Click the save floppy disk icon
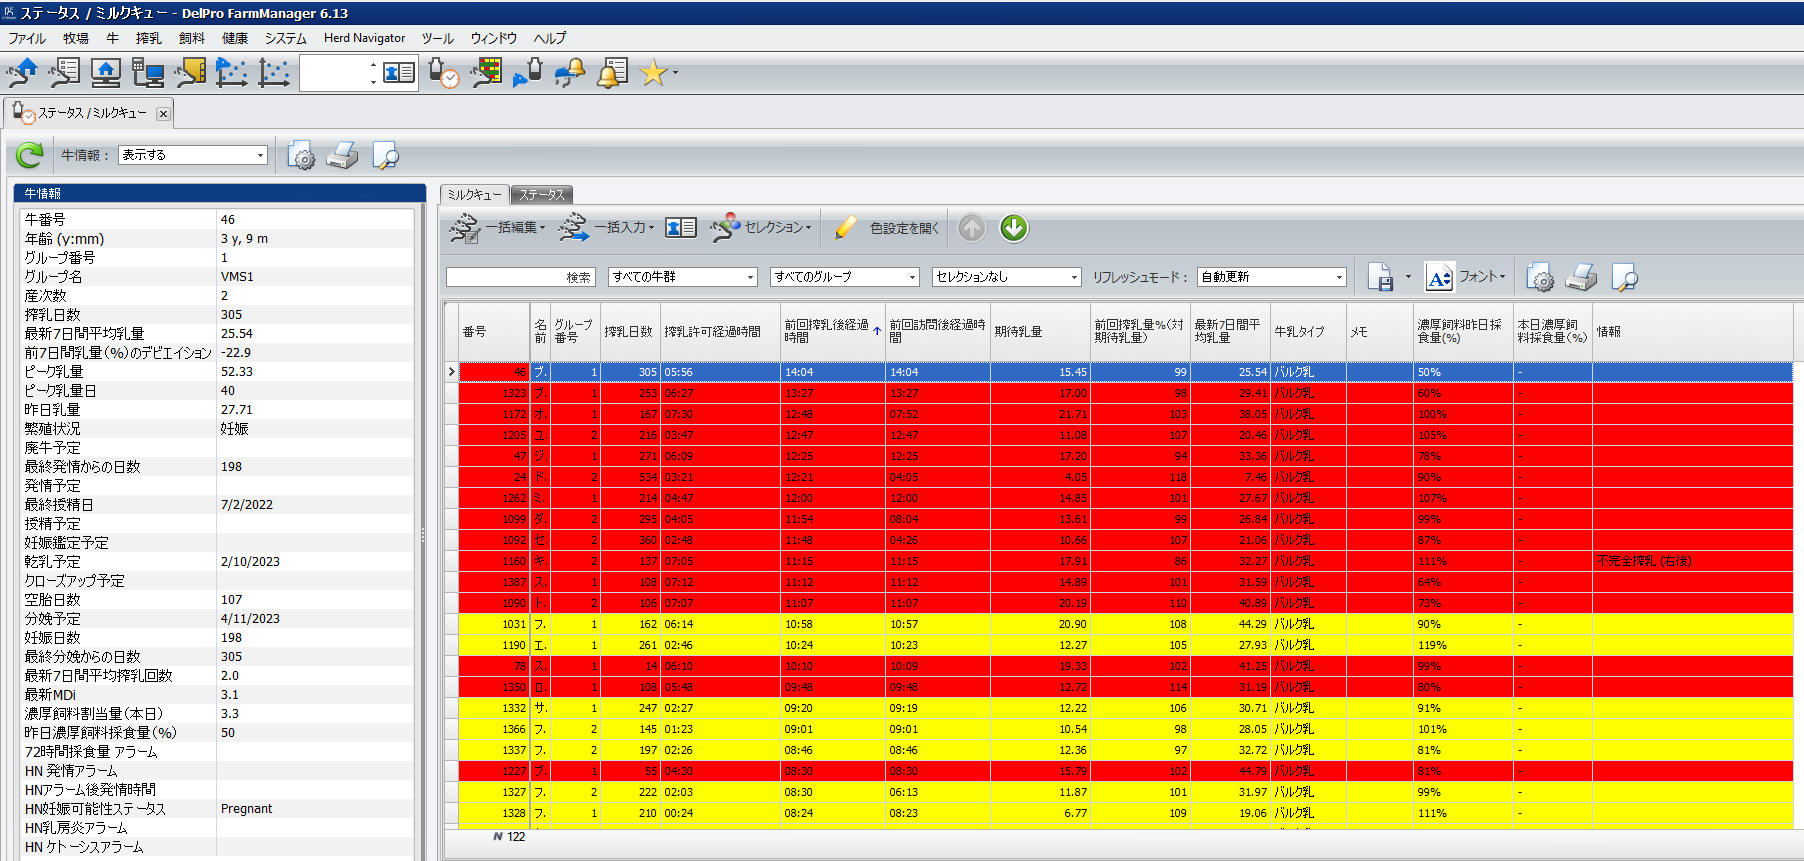 click(1380, 278)
